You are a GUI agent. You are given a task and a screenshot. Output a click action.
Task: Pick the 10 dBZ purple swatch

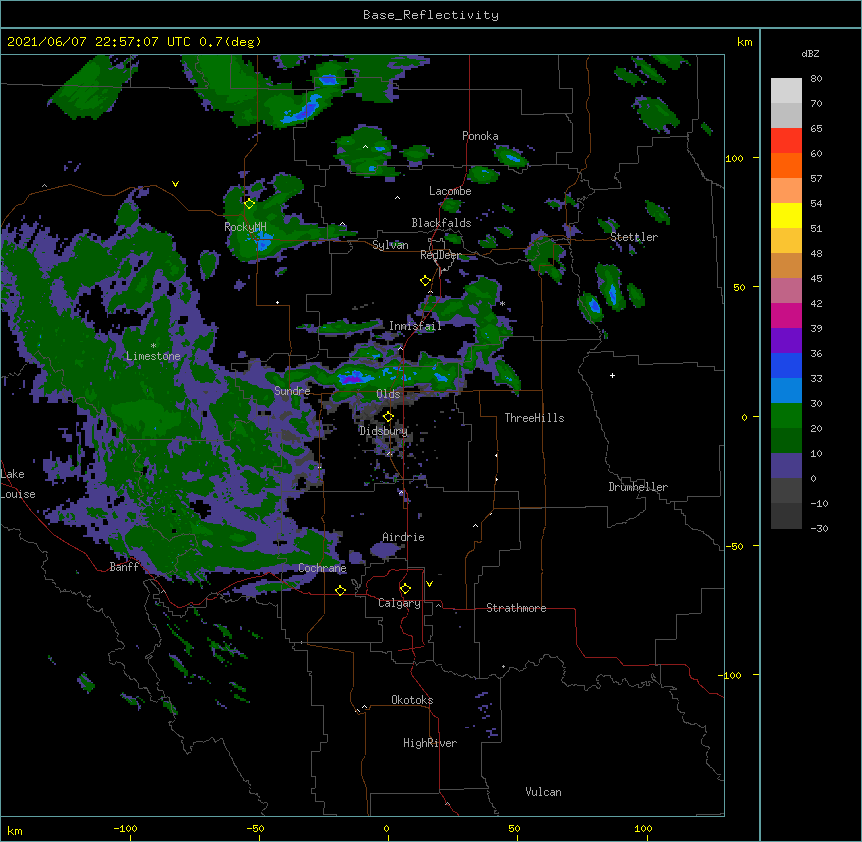(786, 466)
